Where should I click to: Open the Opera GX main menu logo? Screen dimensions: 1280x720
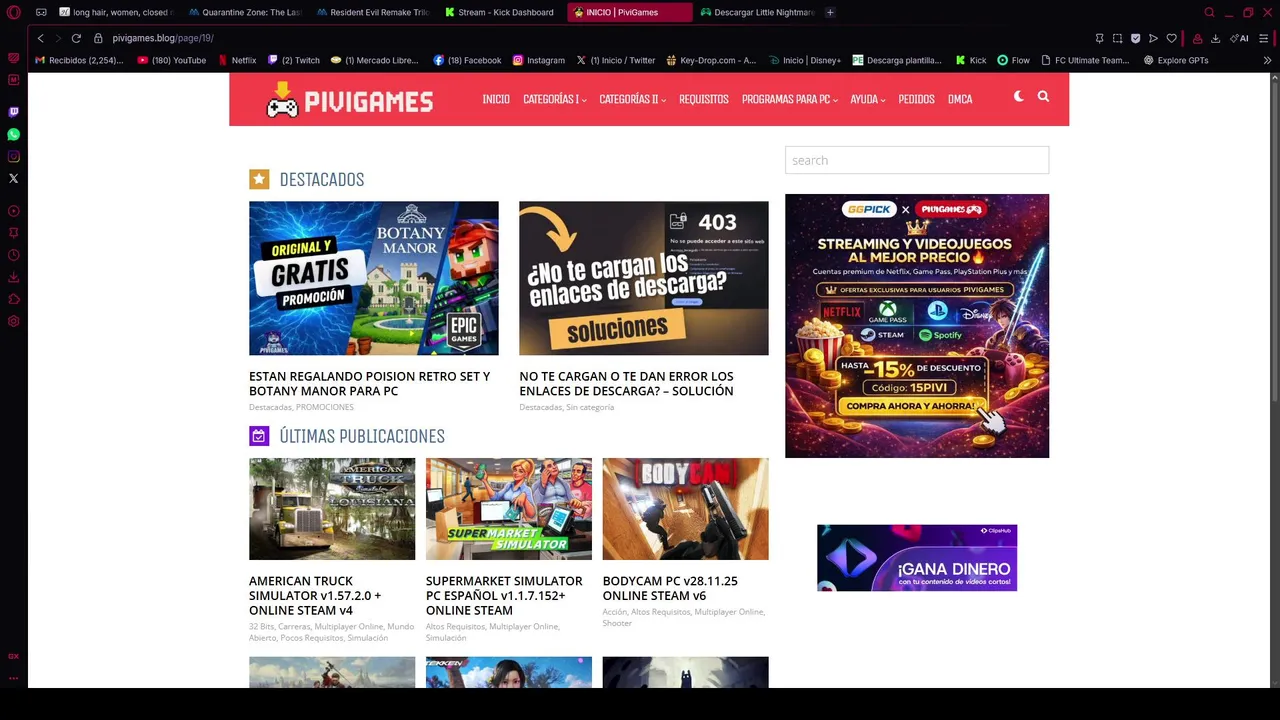[14, 12]
